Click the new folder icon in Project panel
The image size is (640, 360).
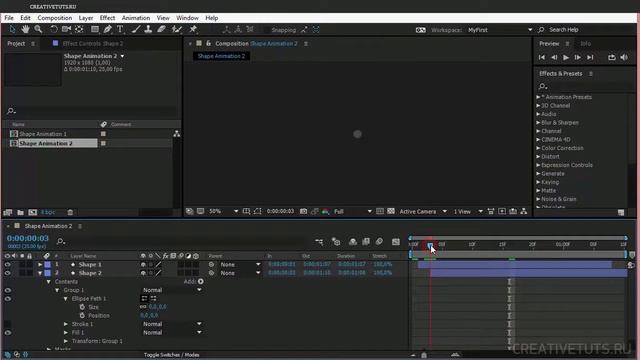pos(20,212)
